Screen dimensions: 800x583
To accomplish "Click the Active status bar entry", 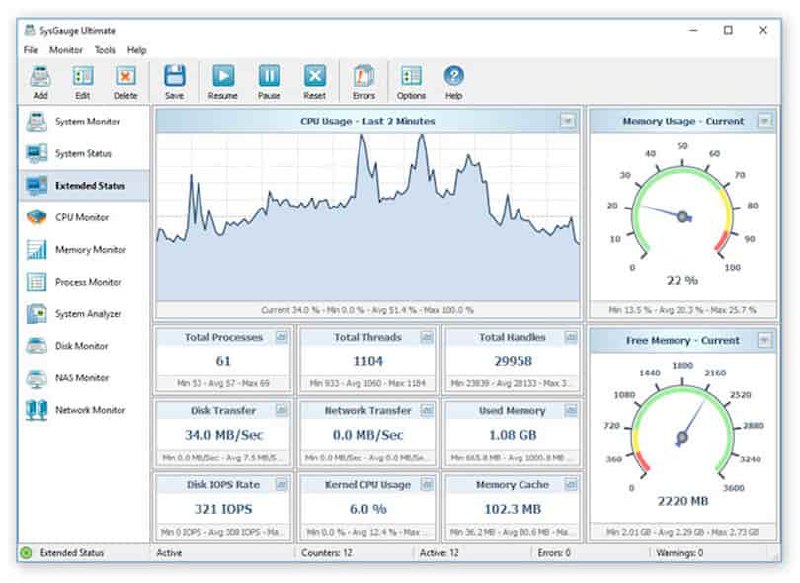I will (x=169, y=552).
